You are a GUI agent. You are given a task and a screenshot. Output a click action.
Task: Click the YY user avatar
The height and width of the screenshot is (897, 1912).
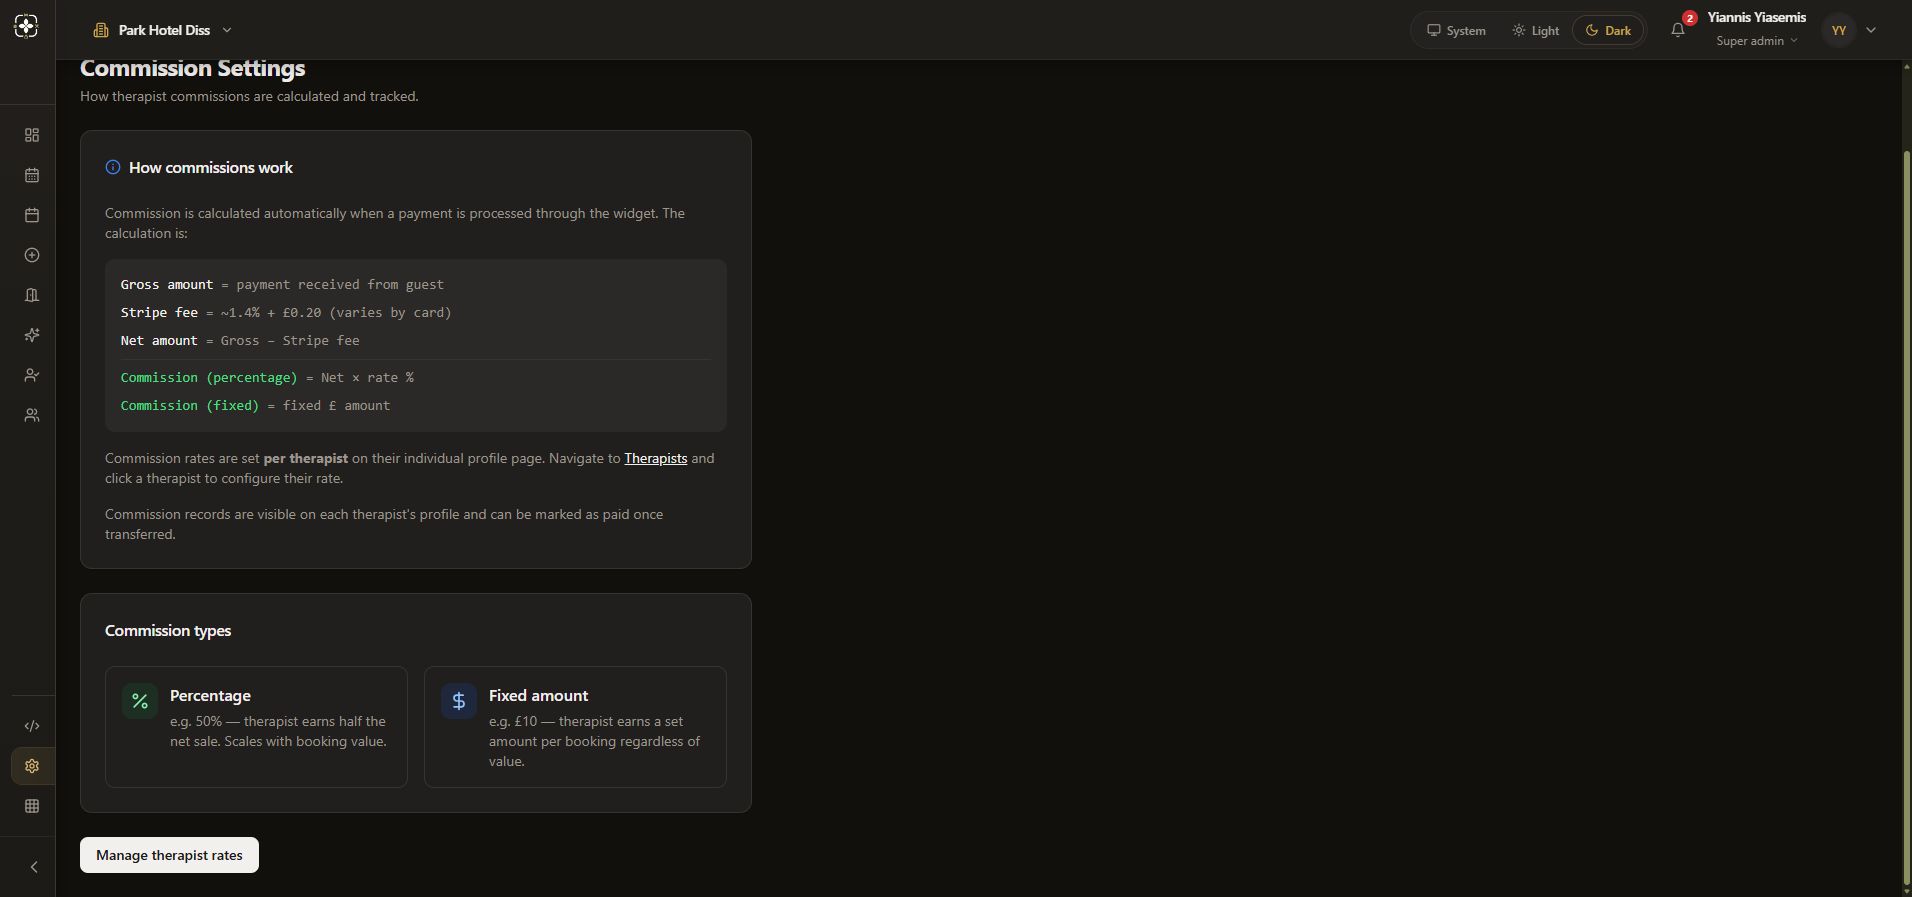pos(1839,30)
